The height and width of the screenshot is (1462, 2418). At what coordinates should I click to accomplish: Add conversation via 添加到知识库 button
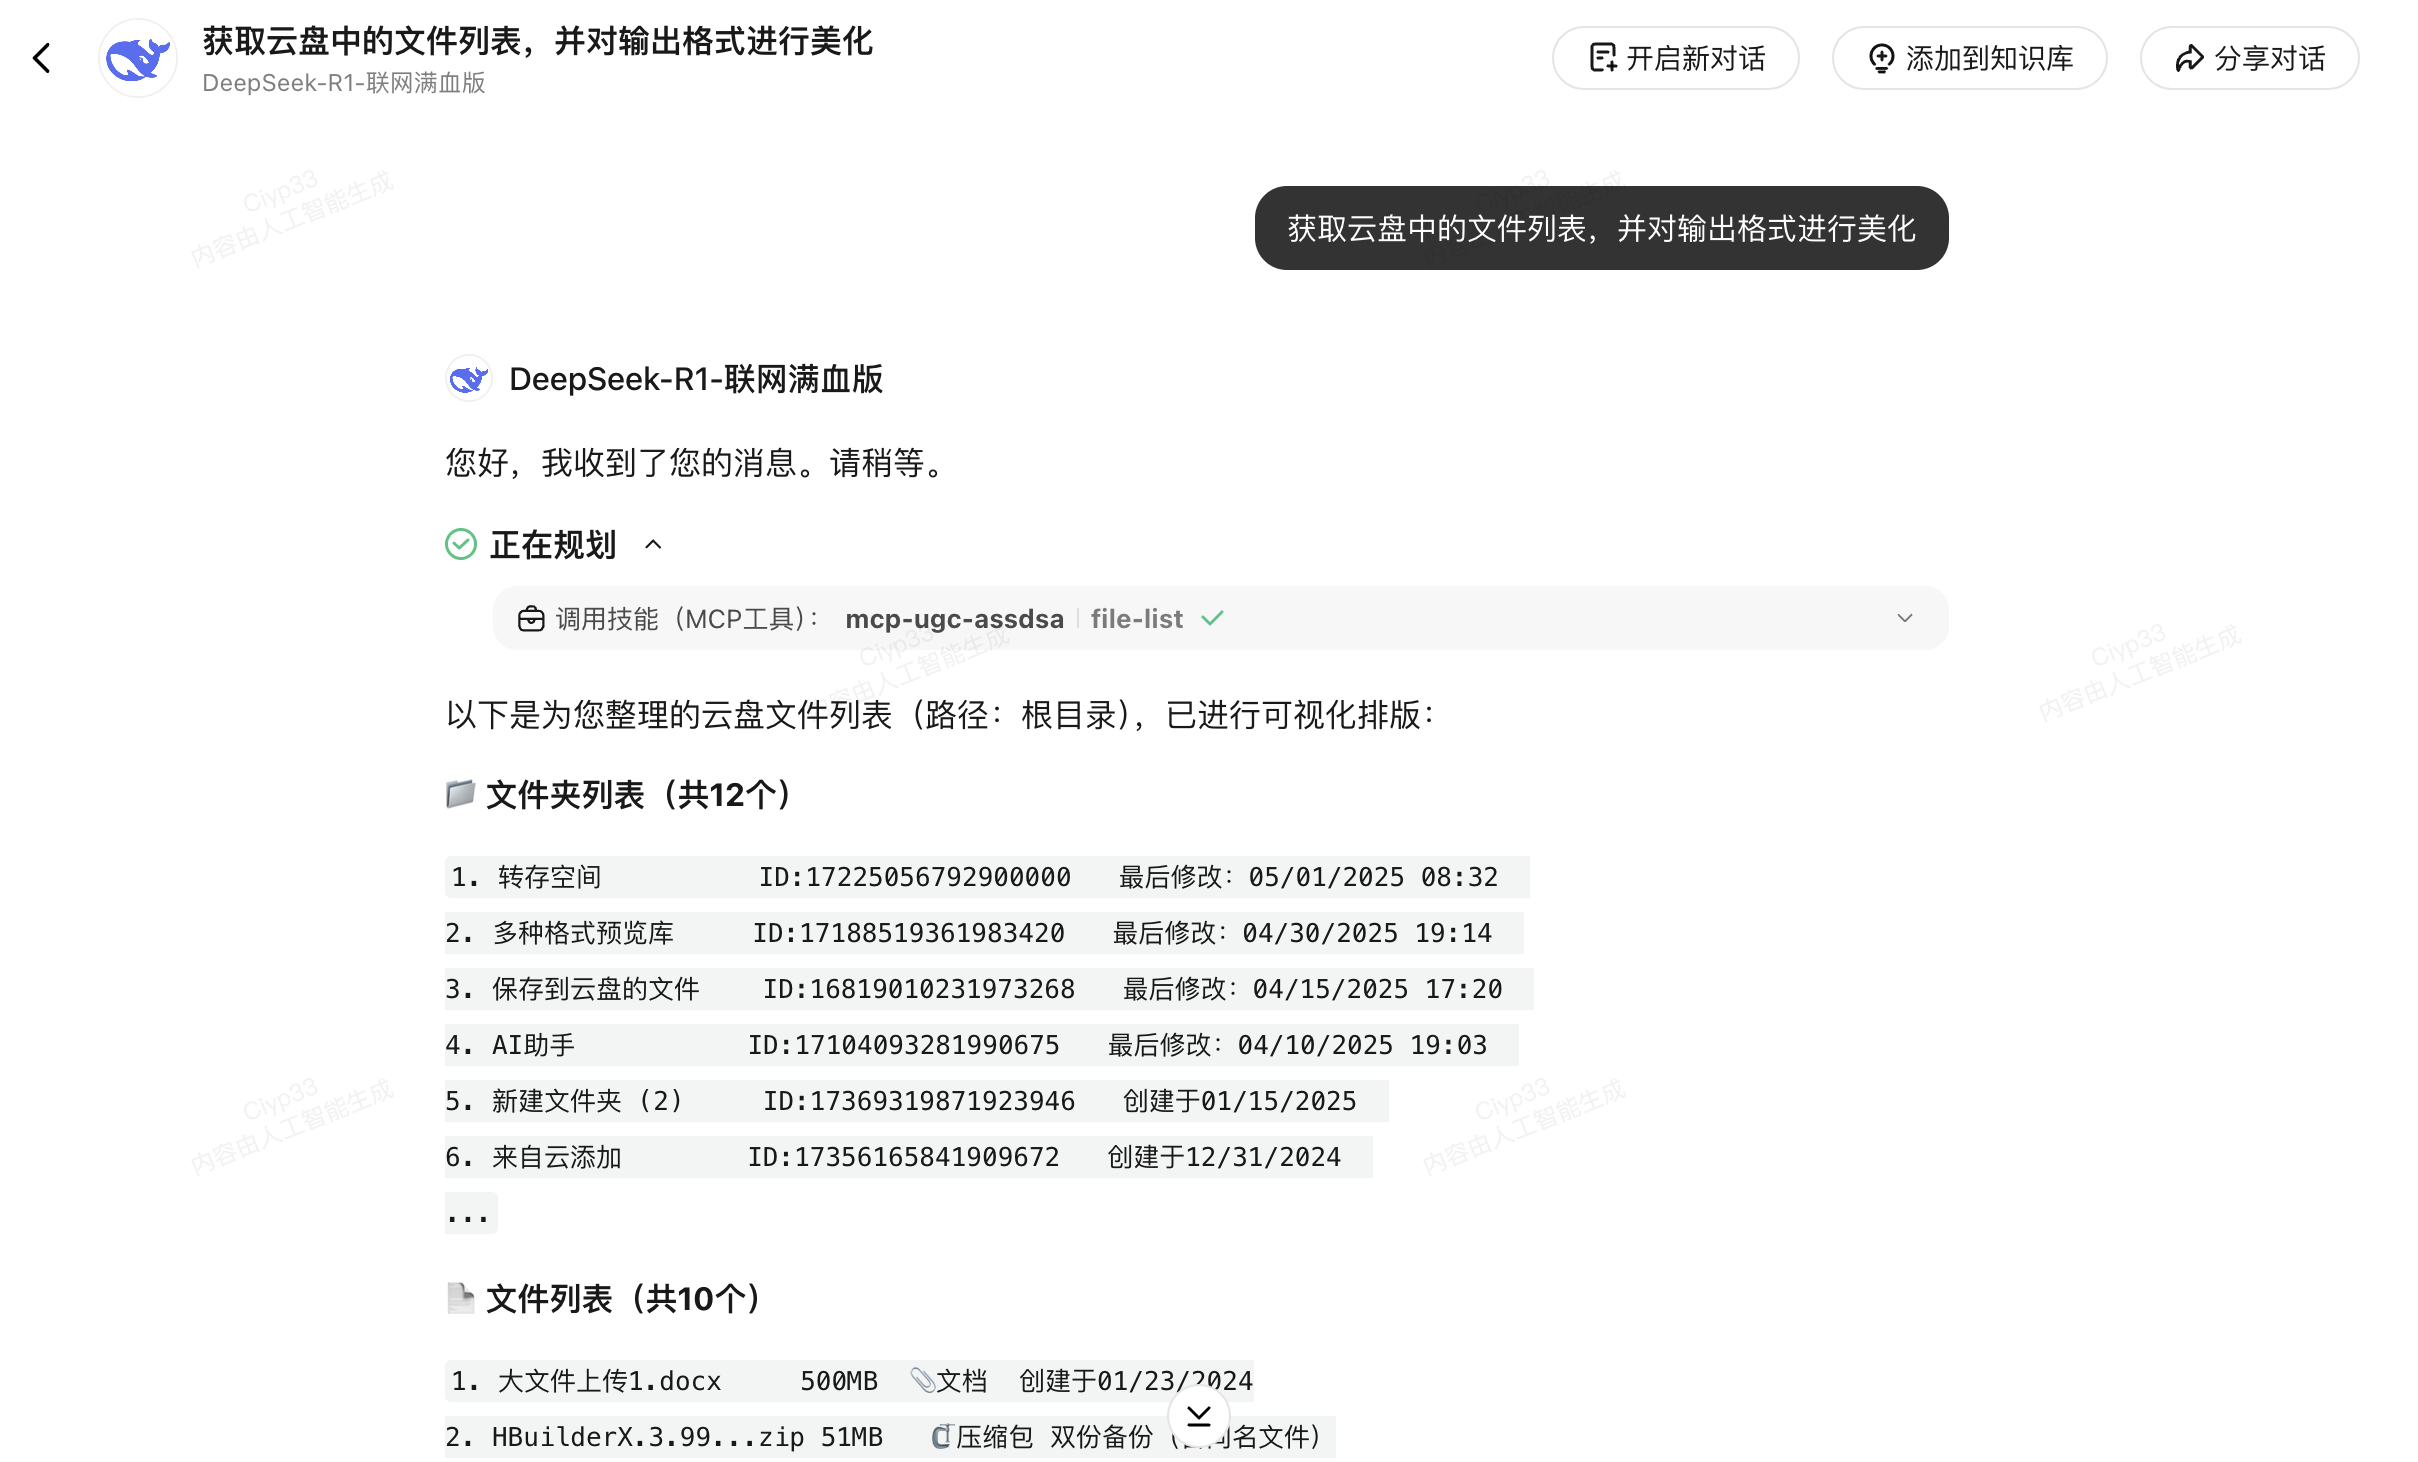tap(1969, 58)
